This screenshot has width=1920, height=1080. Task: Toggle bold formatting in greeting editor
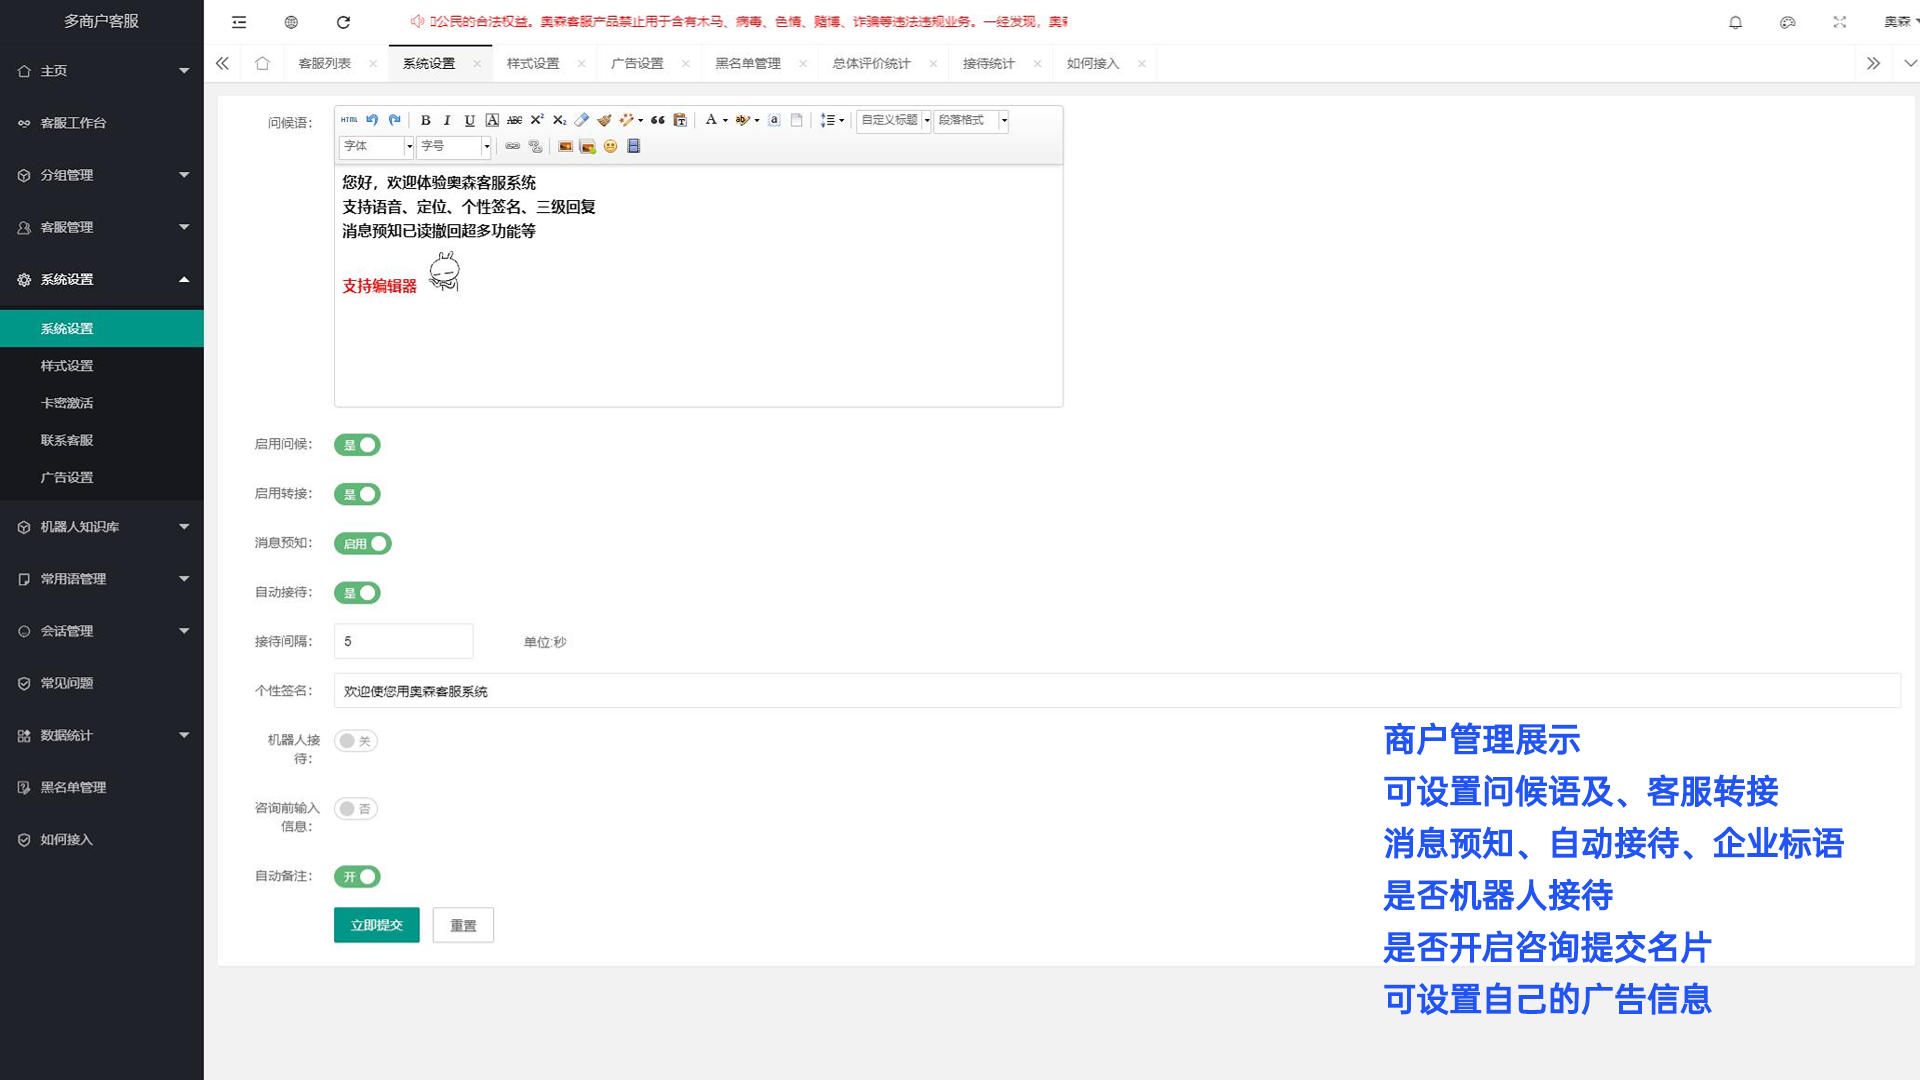(425, 120)
